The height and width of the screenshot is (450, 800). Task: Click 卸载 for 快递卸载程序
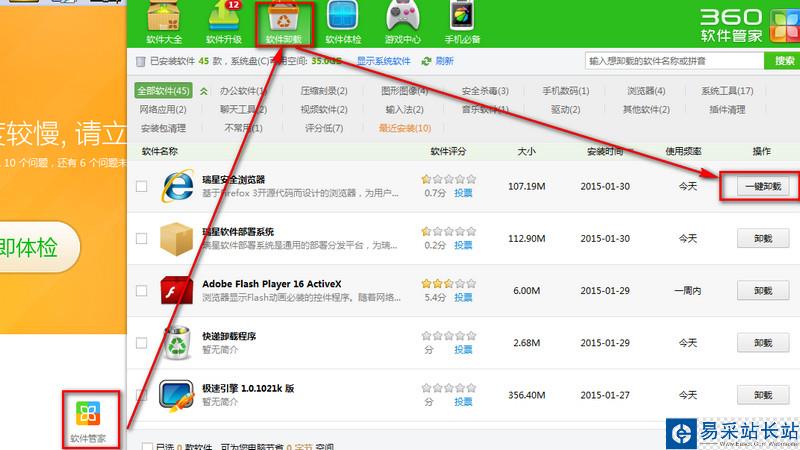coord(763,343)
